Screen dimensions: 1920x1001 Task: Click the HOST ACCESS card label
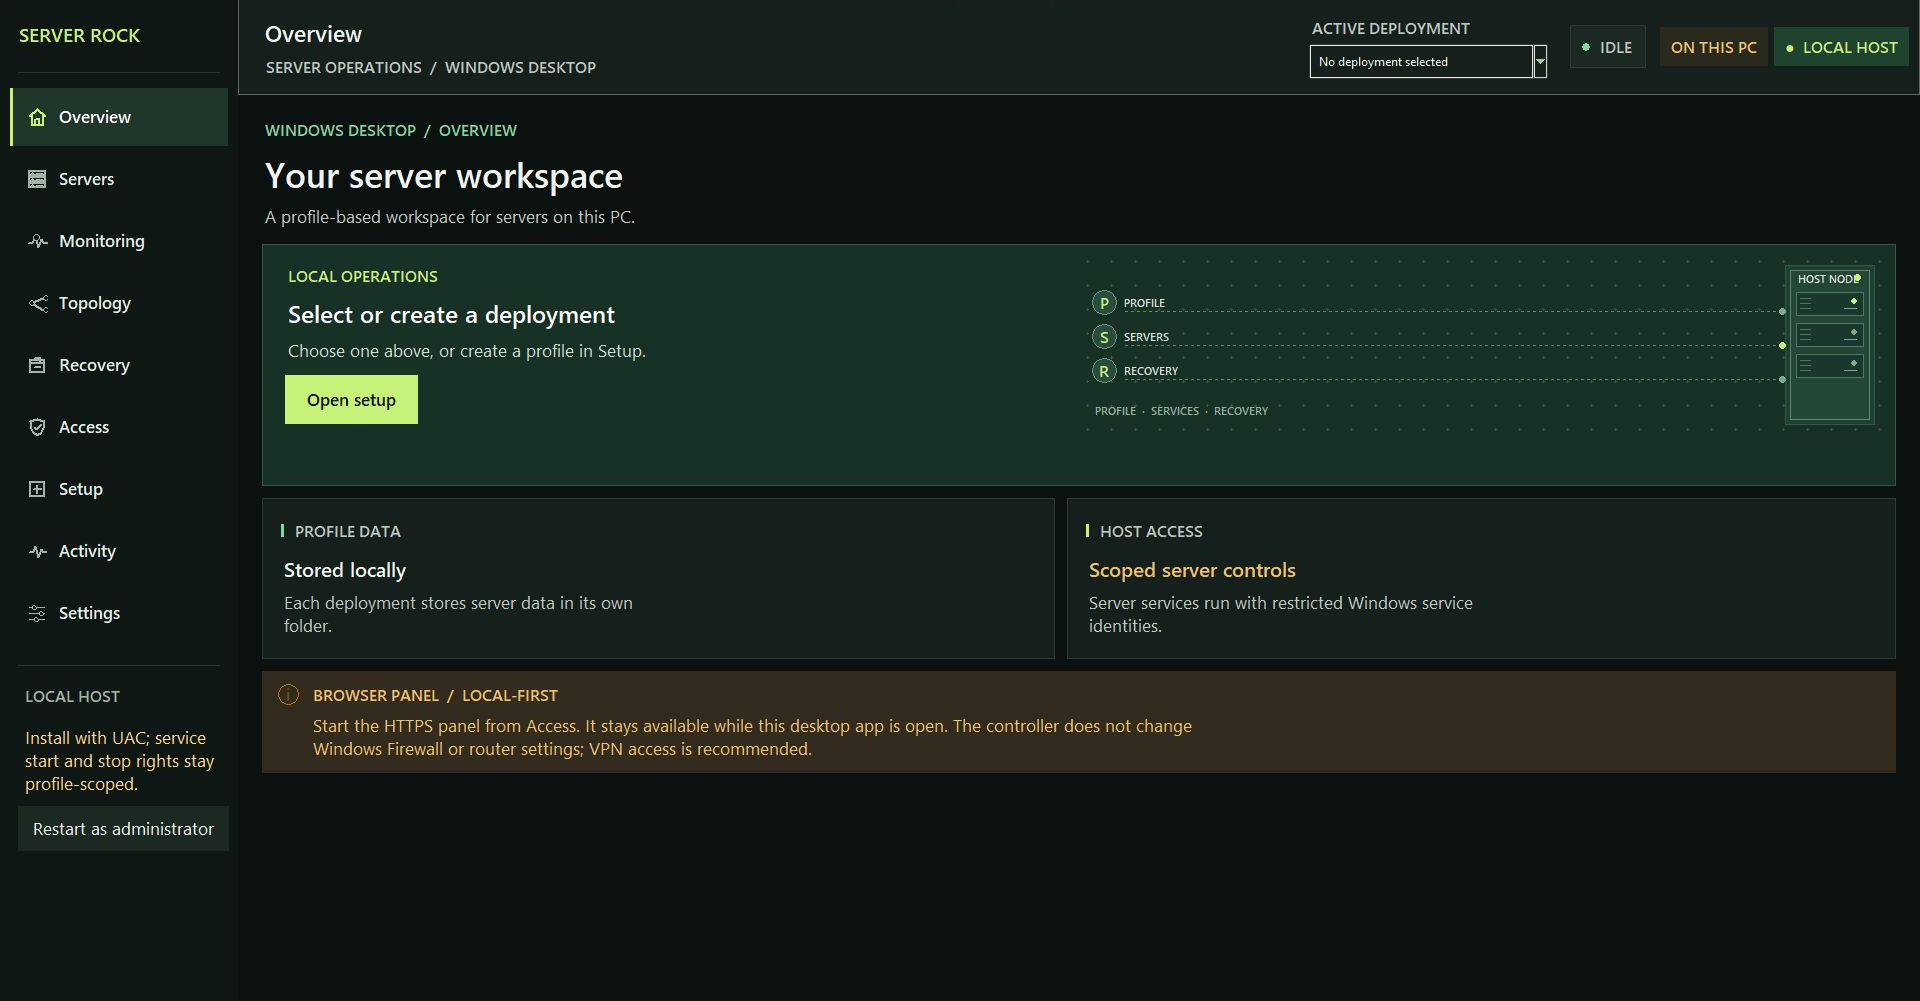tap(1151, 531)
